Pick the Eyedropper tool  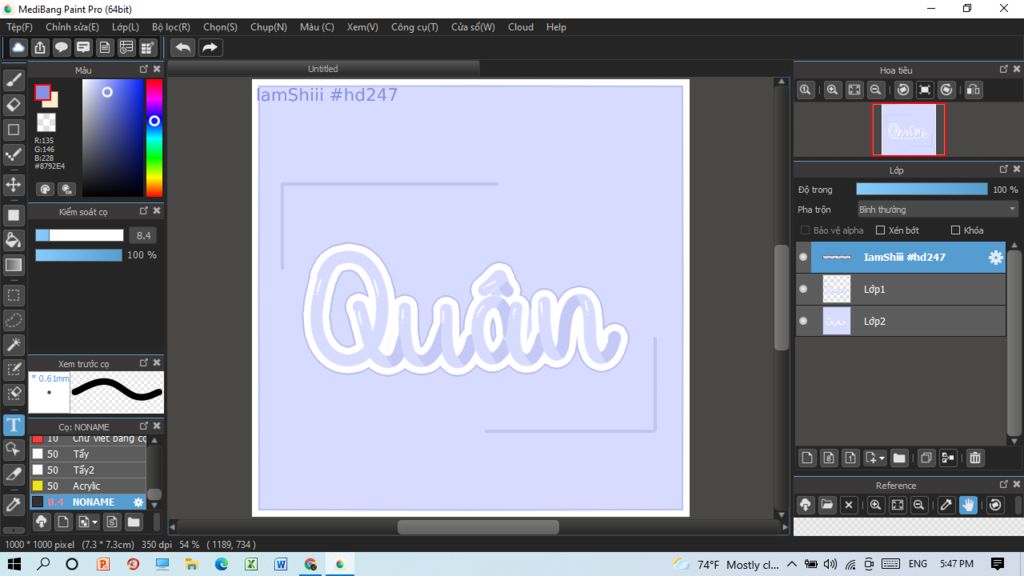point(13,504)
